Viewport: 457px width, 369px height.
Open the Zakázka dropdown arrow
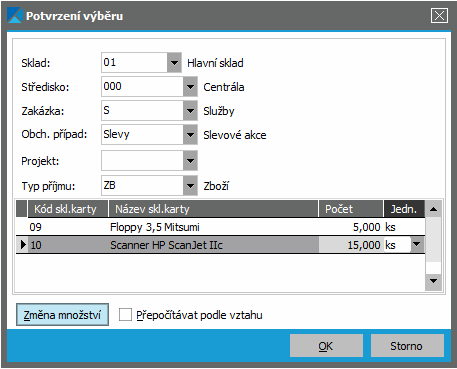(x=190, y=111)
